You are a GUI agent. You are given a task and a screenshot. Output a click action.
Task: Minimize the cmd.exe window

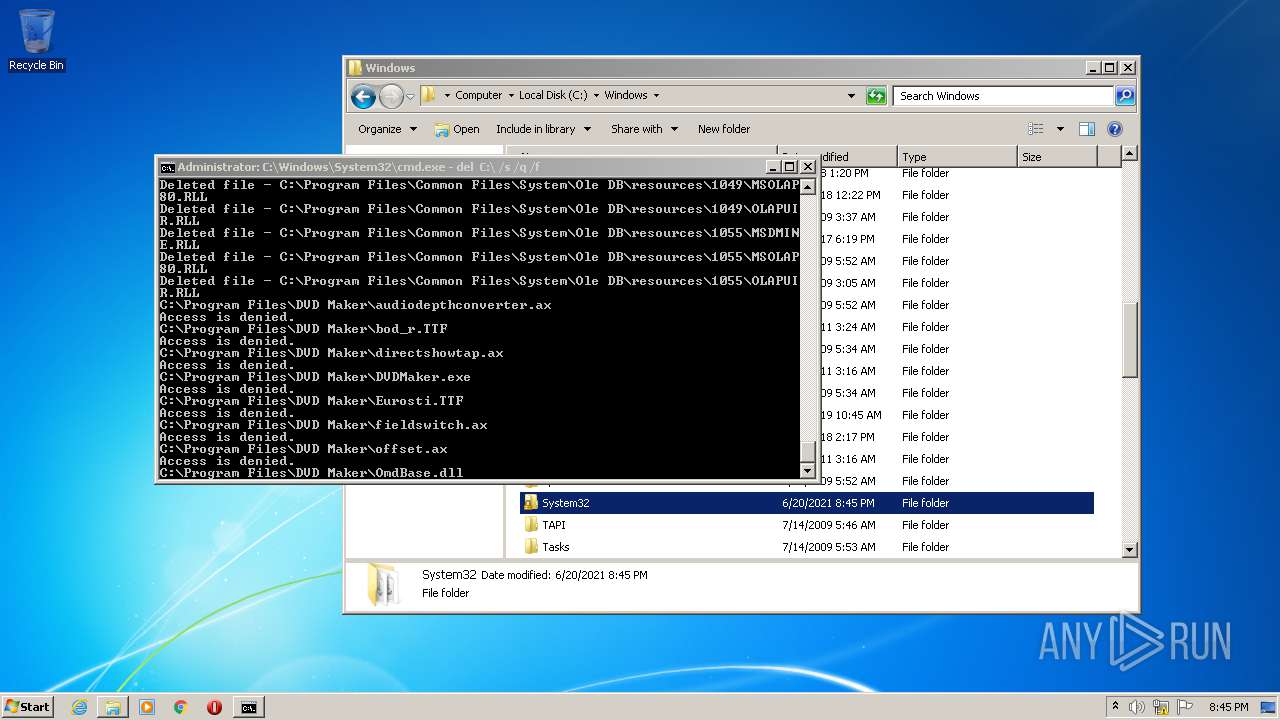click(772, 167)
